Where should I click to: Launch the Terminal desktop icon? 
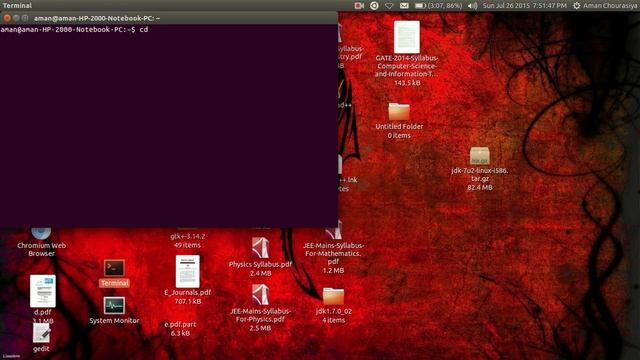pyautogui.click(x=114, y=268)
